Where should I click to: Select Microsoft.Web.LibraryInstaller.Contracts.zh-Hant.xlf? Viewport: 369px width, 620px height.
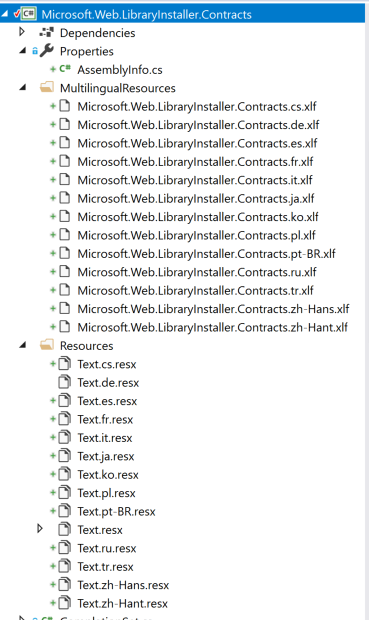[x=213, y=327]
